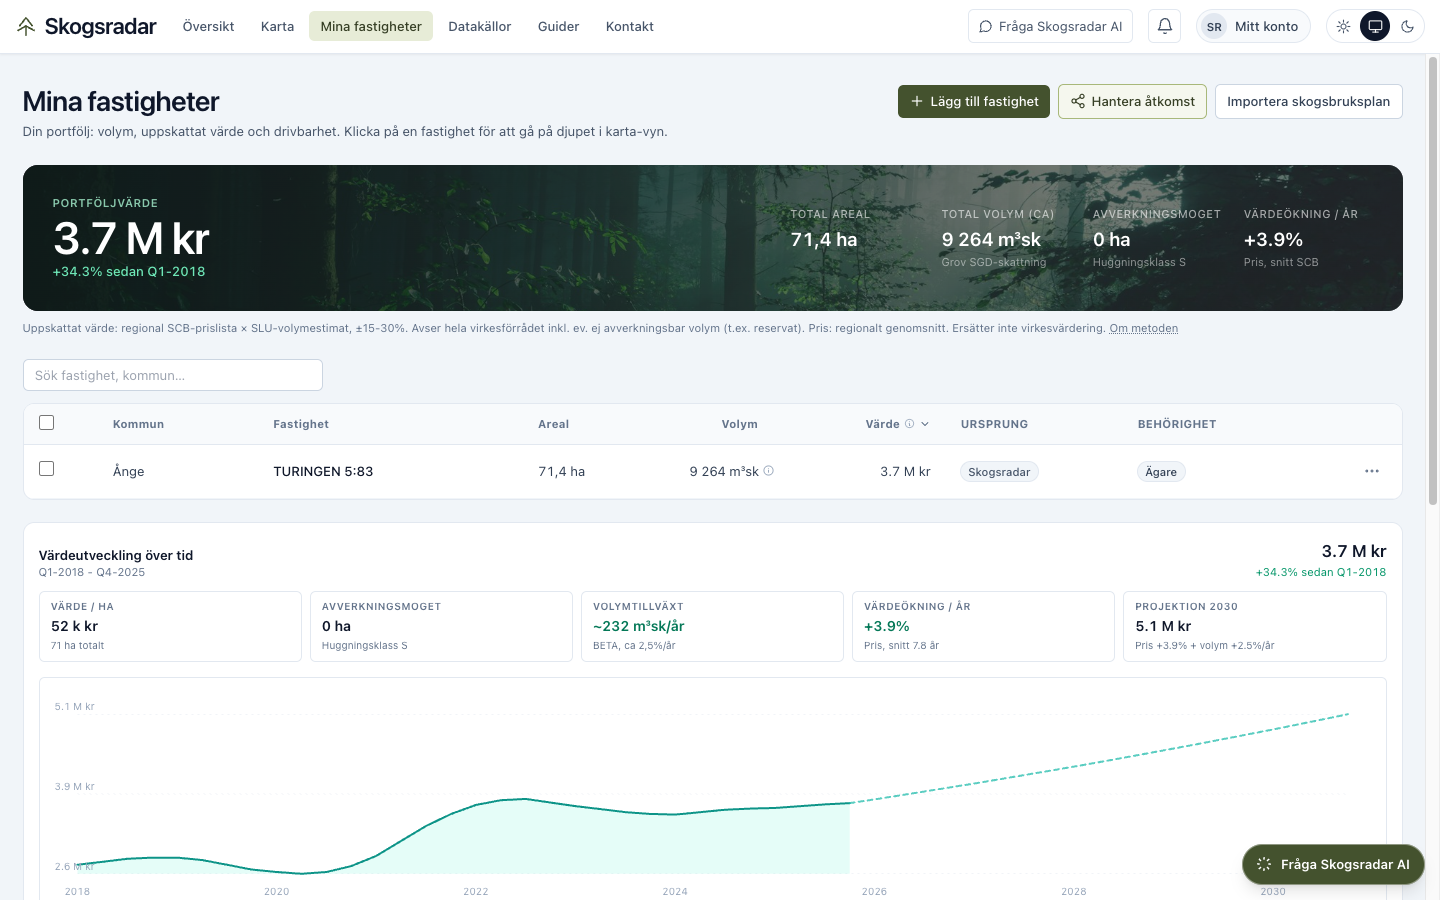Select system theme monitor icon

pos(1376,27)
